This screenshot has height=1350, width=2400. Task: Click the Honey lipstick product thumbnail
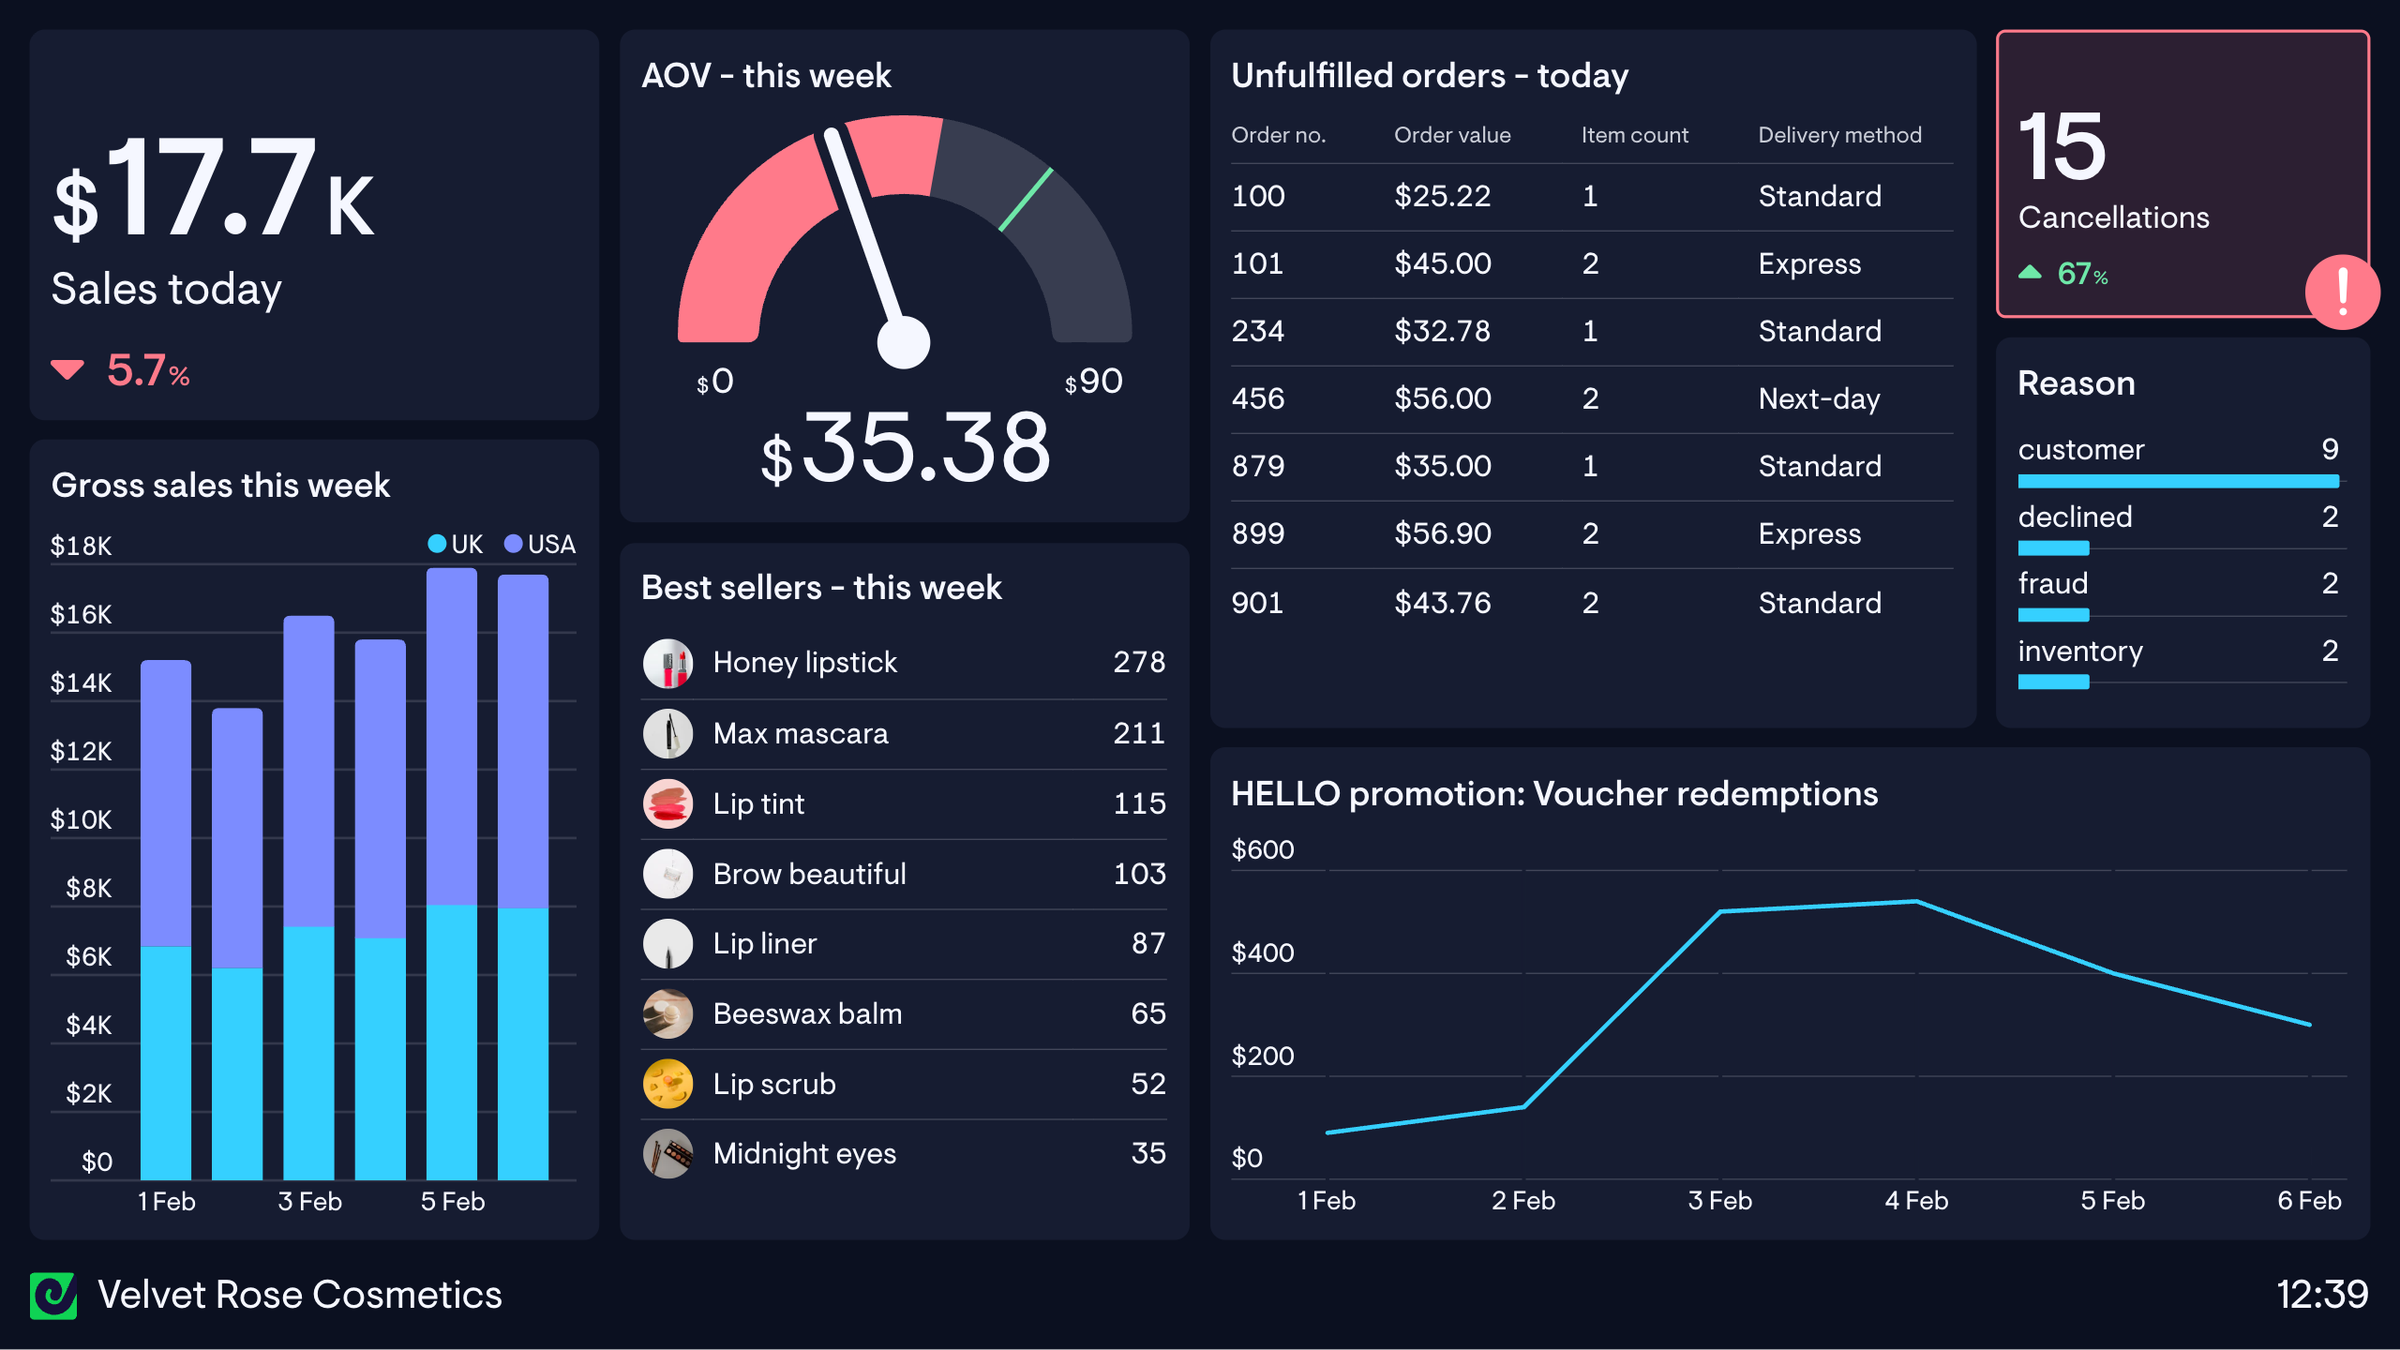pos(667,663)
